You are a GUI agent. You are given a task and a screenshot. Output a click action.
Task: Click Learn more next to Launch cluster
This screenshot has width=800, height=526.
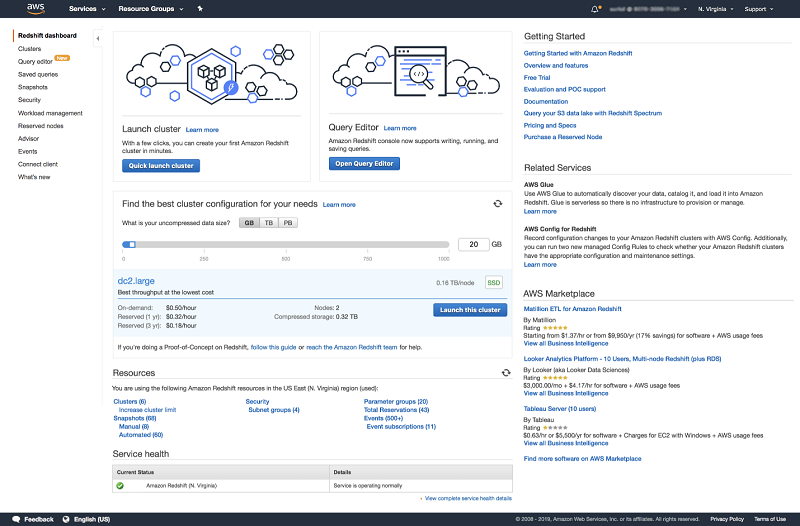[x=202, y=130]
